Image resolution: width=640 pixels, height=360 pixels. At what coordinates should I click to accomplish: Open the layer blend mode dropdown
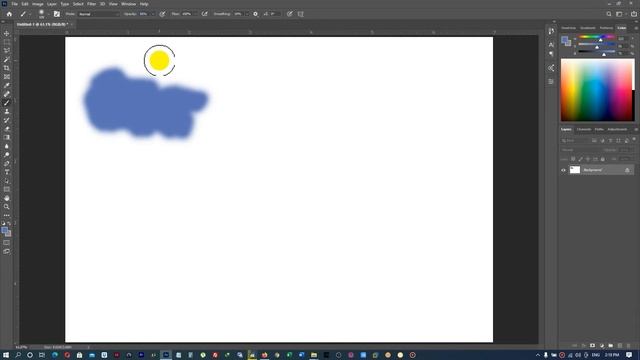(580, 150)
